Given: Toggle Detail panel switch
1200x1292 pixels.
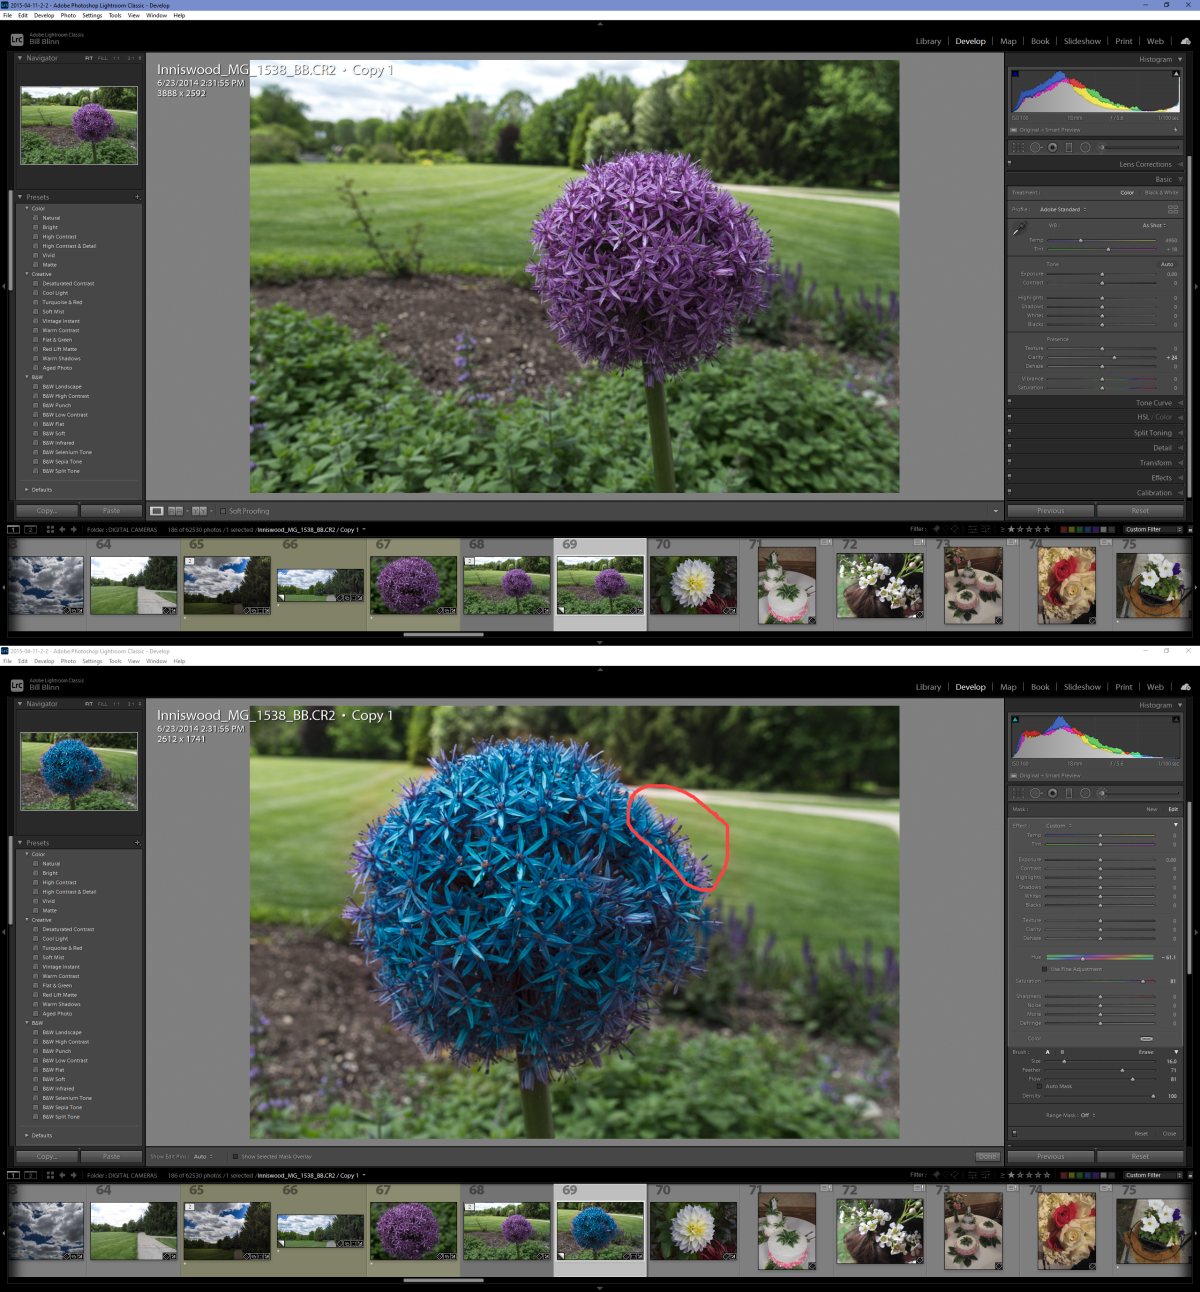Looking at the screenshot, I should click(x=1009, y=448).
